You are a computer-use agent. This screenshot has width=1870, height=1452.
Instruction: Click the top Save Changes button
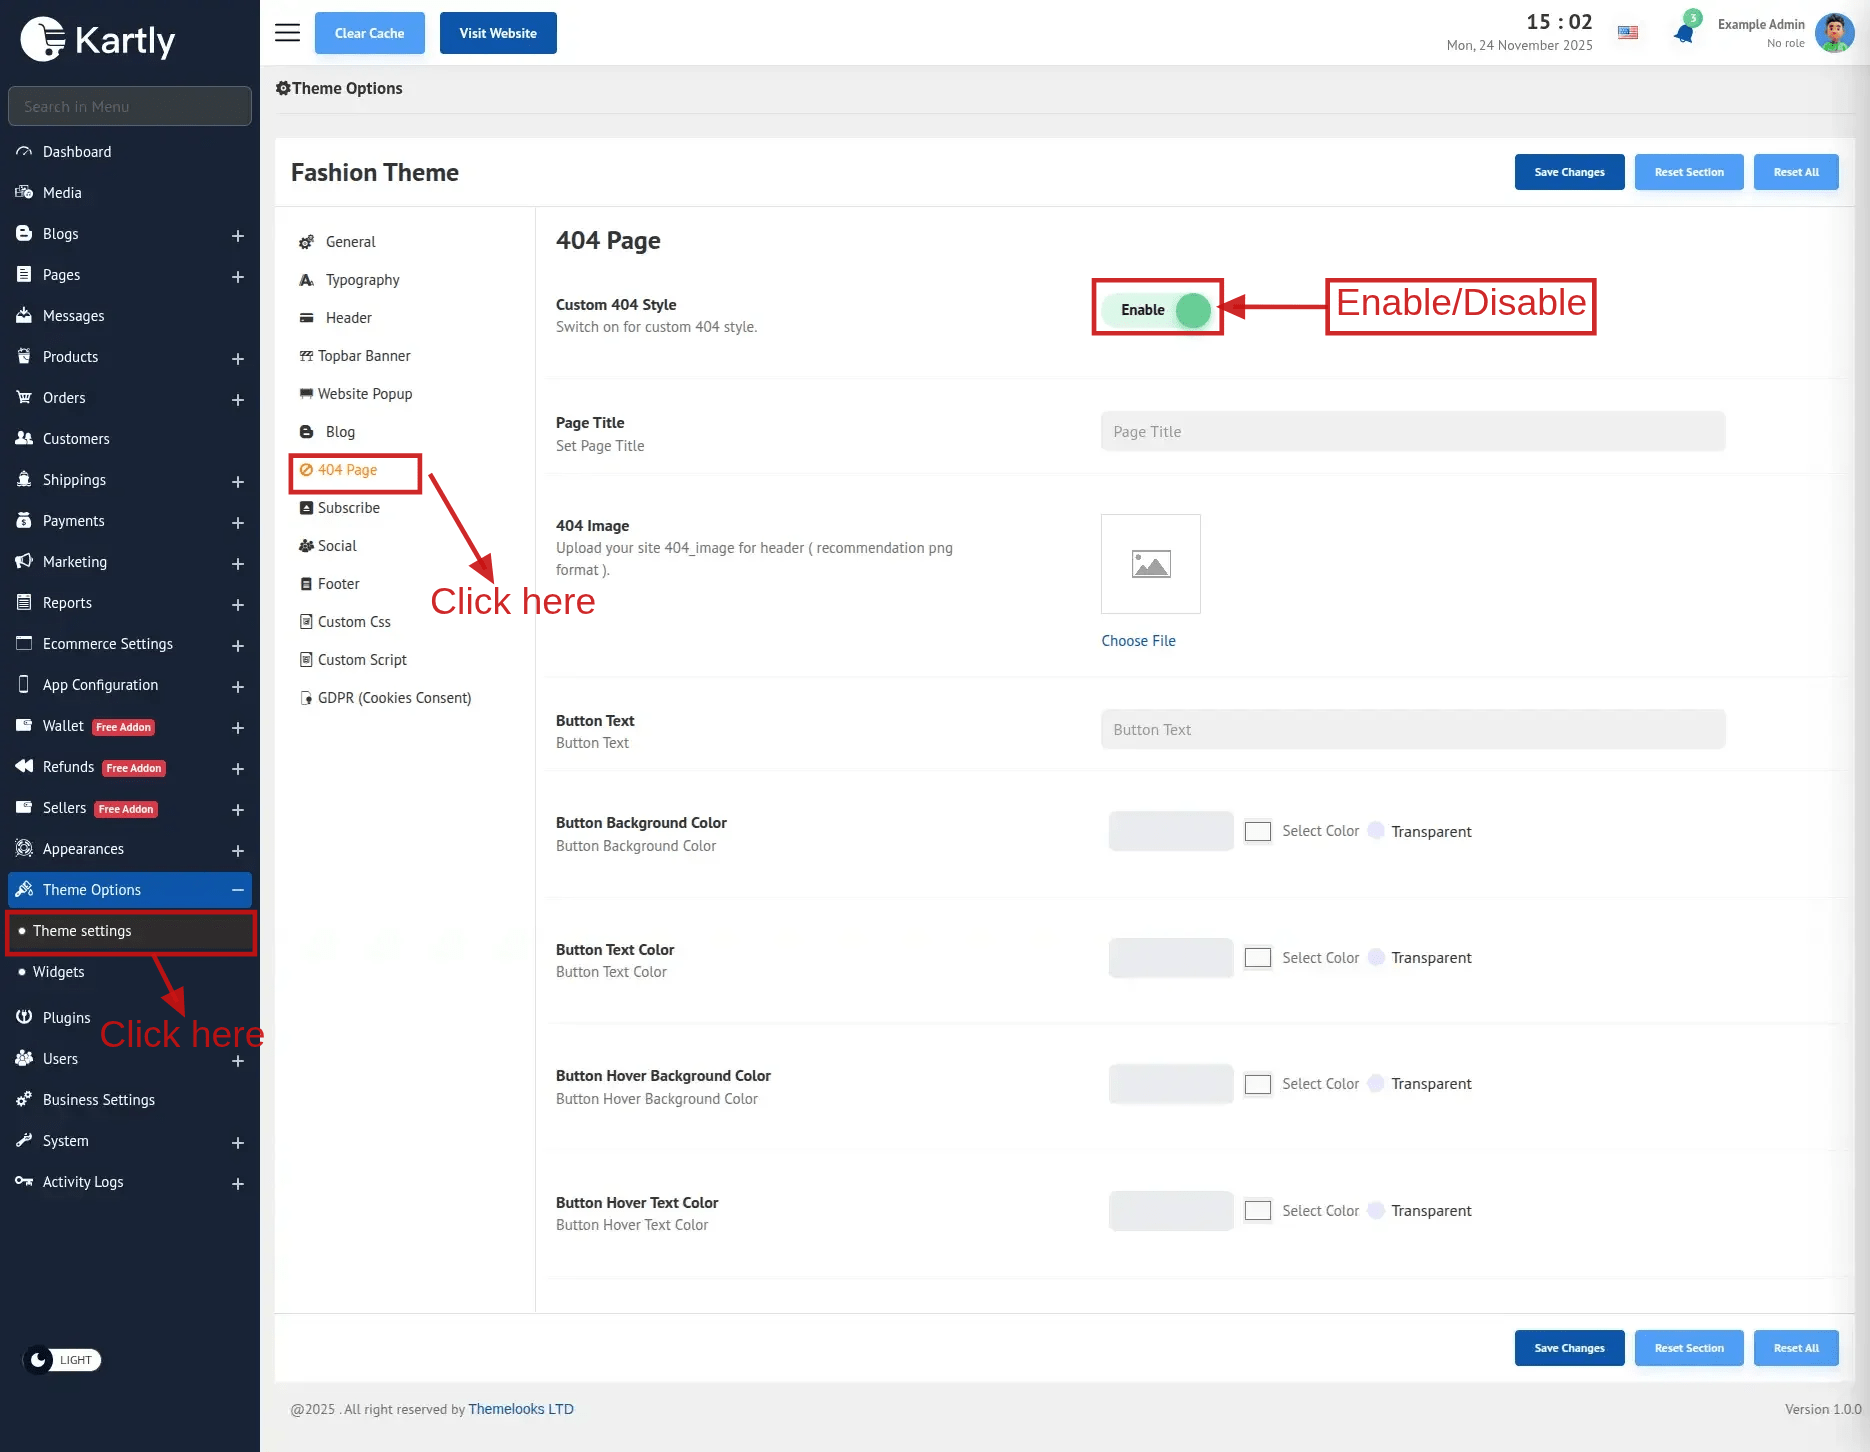pos(1569,172)
